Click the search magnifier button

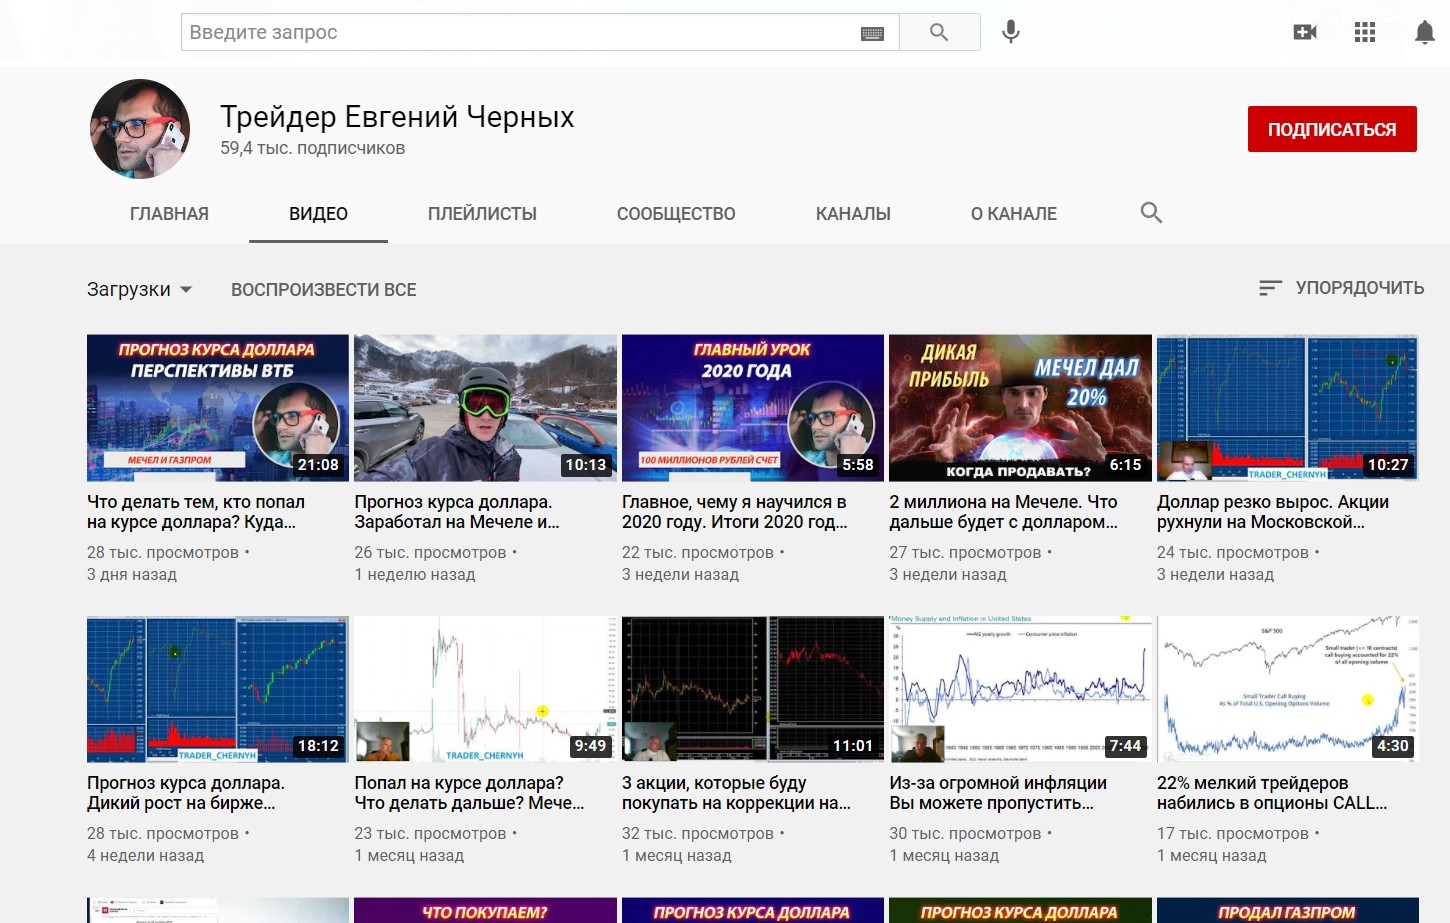click(939, 32)
